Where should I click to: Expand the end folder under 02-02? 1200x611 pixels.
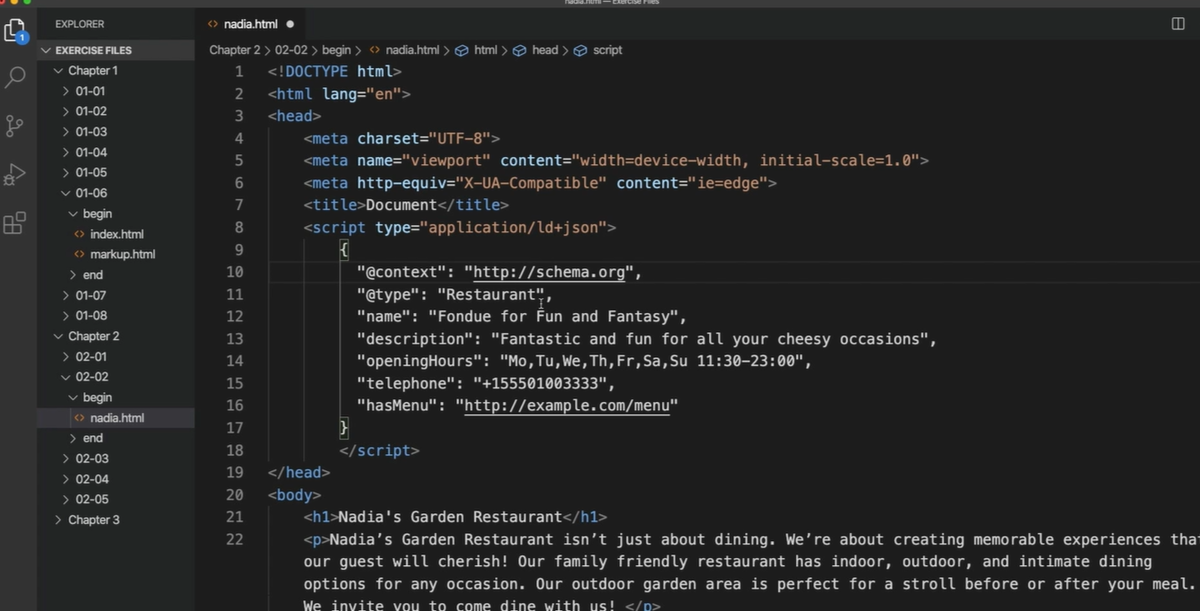(116, 438)
